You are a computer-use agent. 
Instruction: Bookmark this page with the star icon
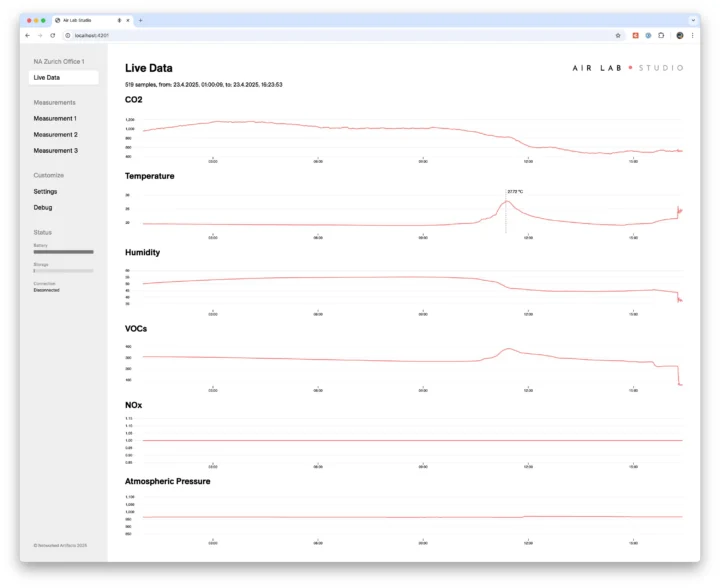tap(618, 35)
